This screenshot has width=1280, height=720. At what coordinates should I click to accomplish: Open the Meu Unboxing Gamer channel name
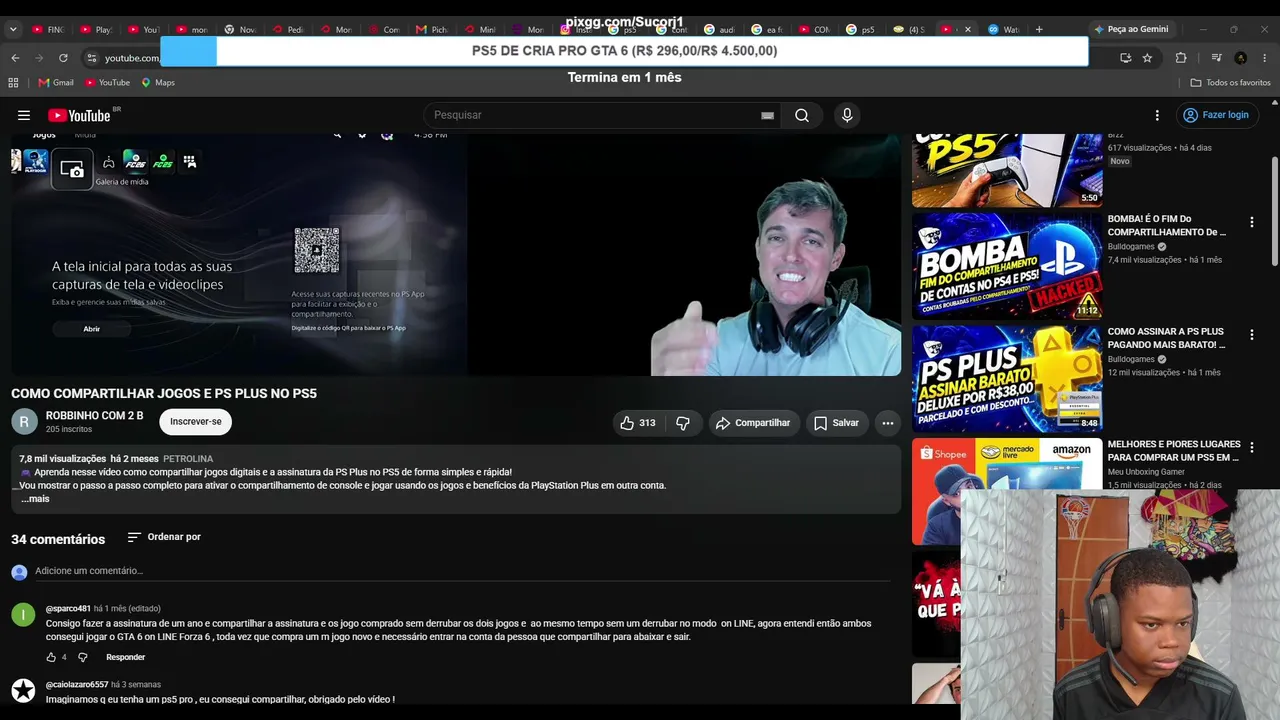1146,472
